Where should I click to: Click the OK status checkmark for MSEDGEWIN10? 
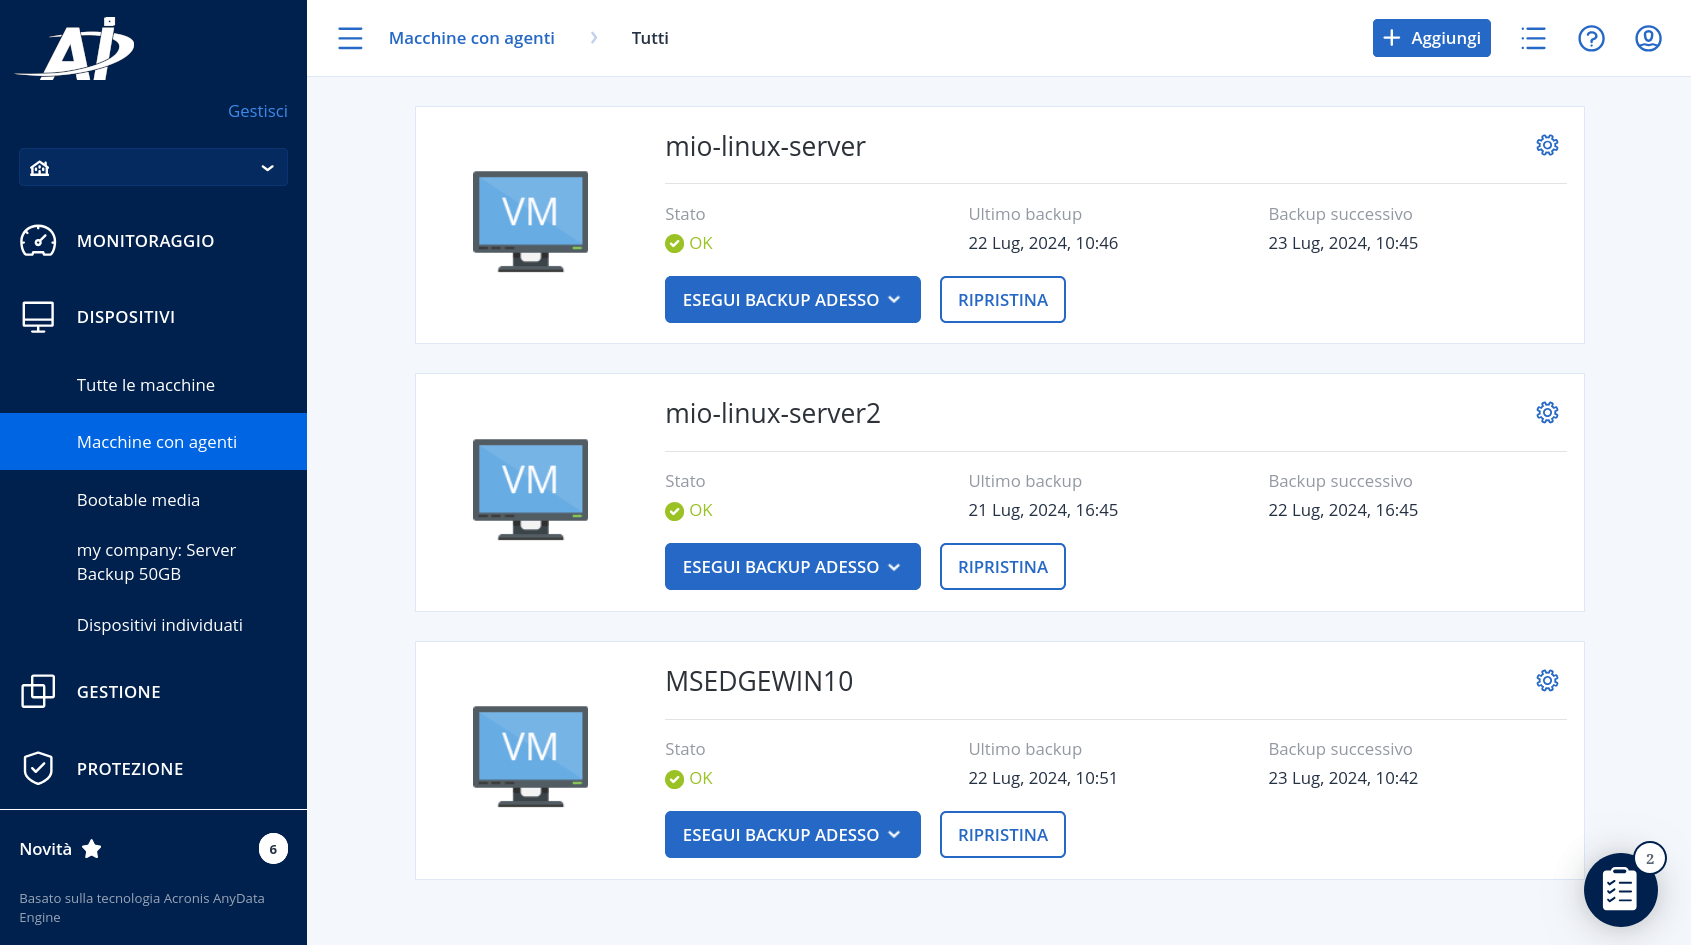click(x=675, y=779)
